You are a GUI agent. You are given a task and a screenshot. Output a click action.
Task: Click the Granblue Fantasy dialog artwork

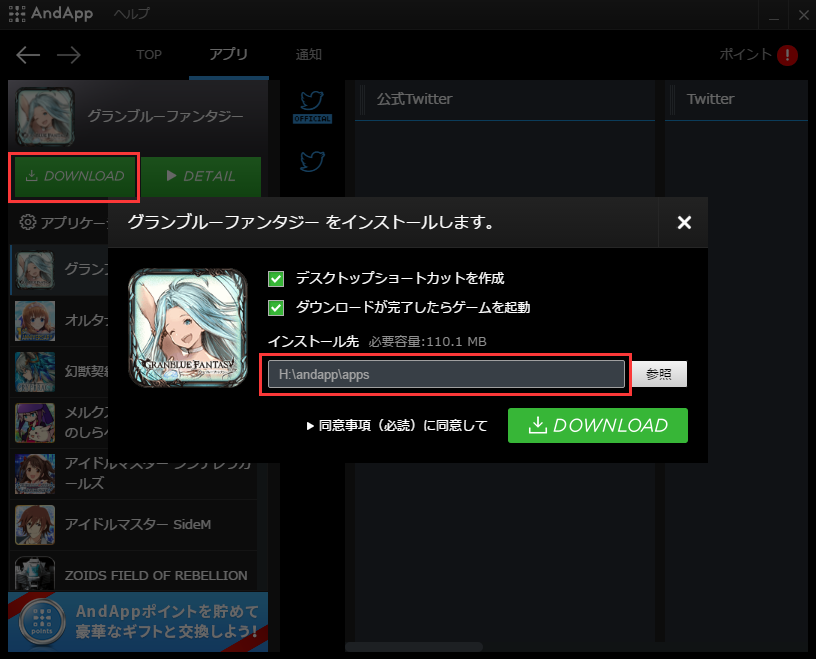pyautogui.click(x=188, y=328)
